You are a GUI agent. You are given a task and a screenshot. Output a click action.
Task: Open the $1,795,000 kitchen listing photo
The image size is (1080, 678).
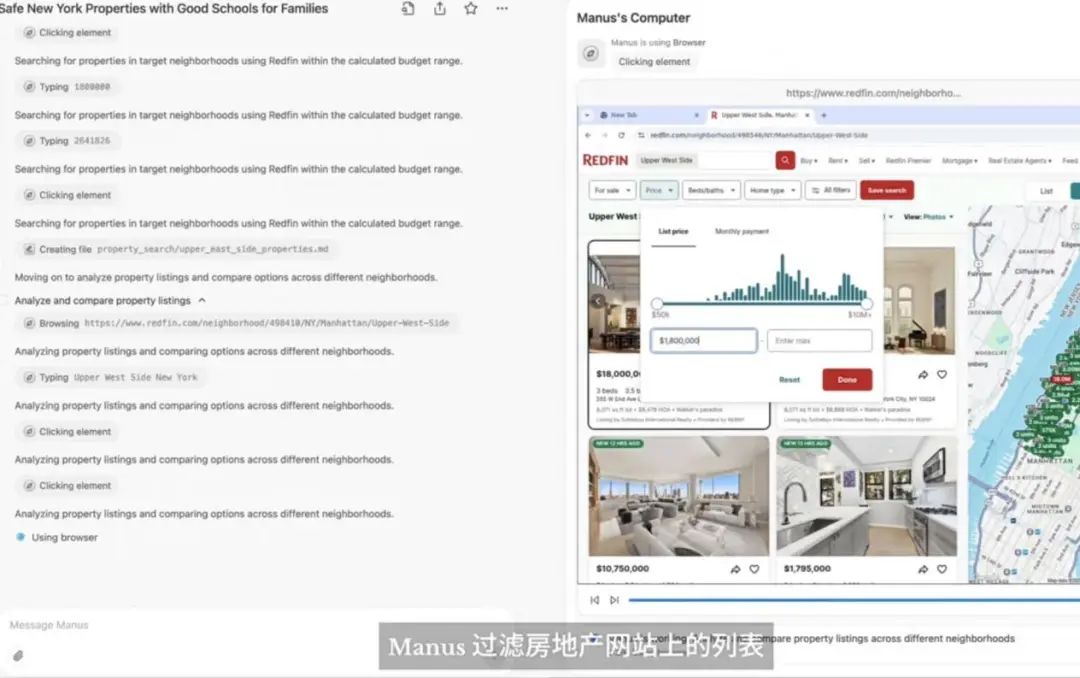(x=866, y=496)
